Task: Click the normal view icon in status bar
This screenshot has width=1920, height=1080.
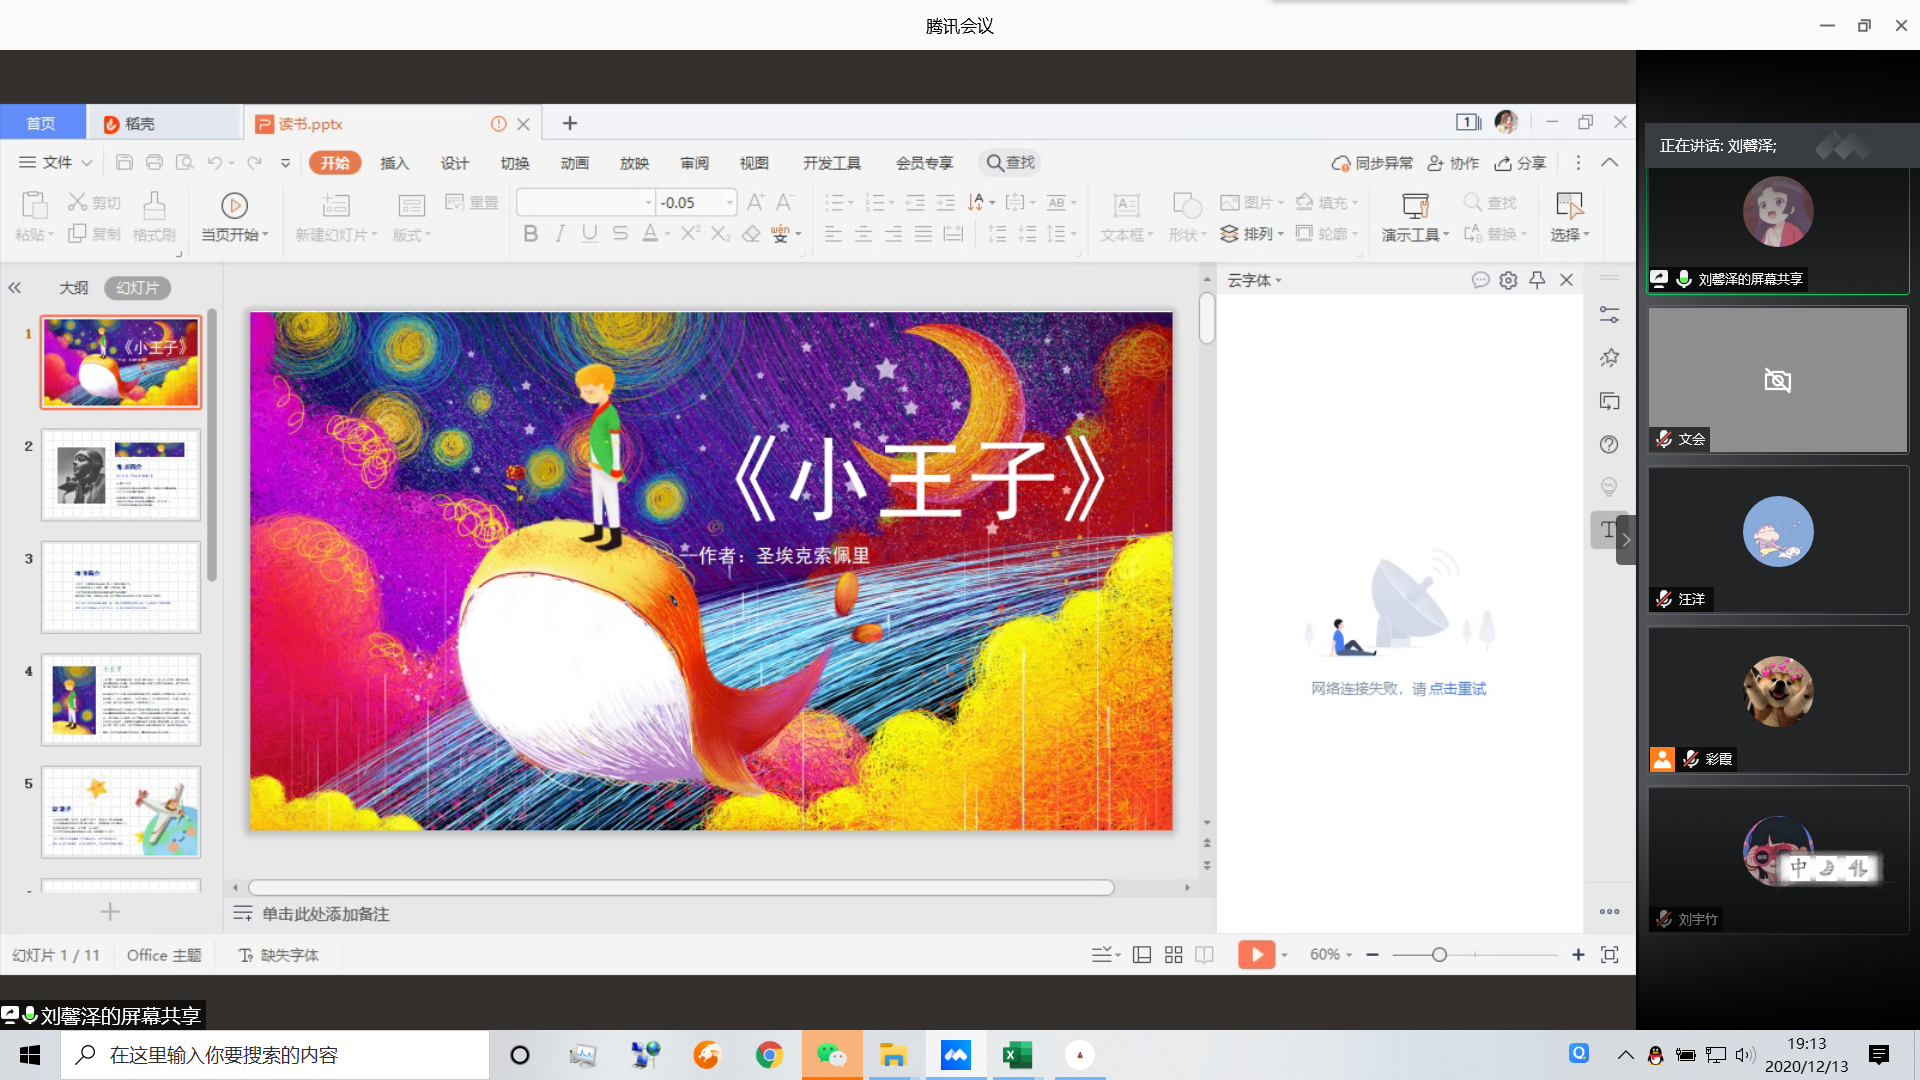Action: (x=1142, y=955)
